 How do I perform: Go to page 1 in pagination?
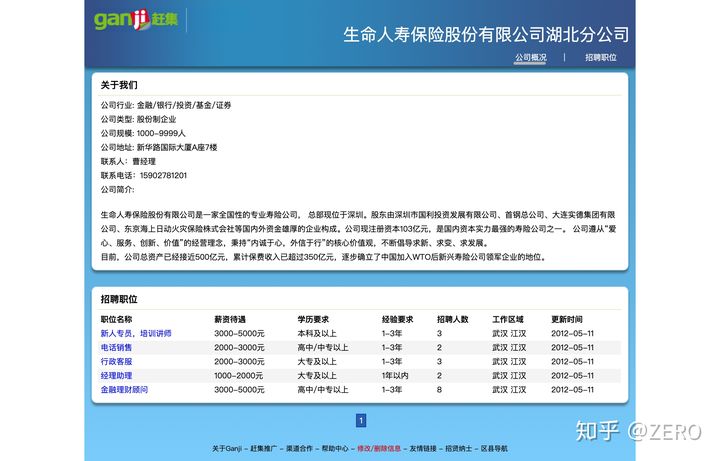361,420
